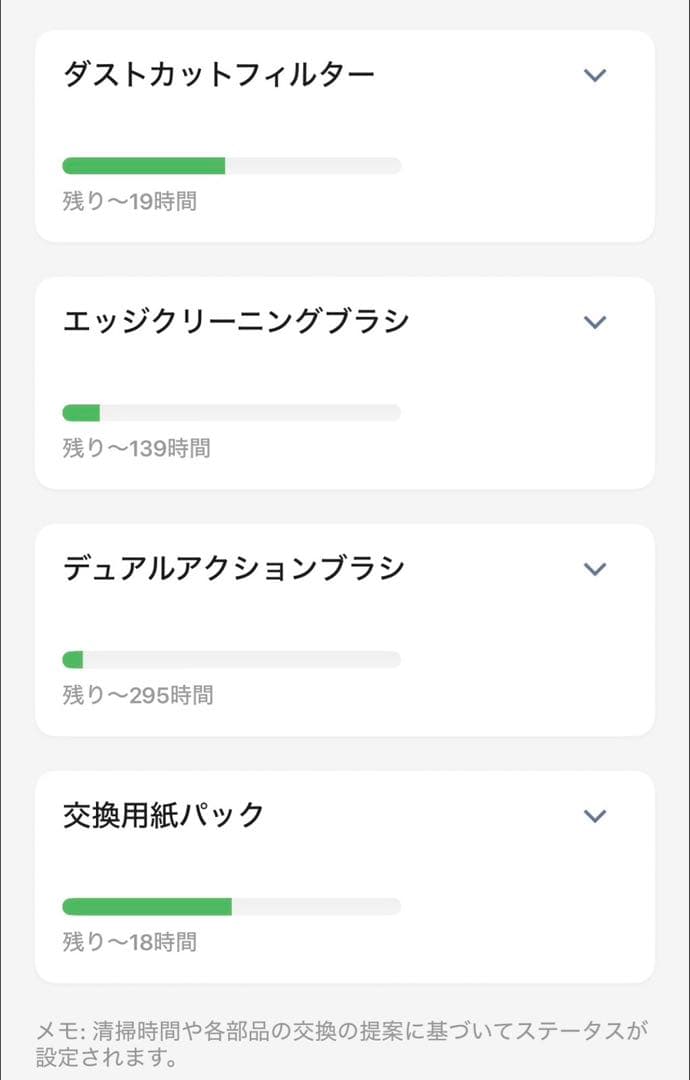Expand the 交換用紙パック panel
690x1080 pixels.
point(345,815)
